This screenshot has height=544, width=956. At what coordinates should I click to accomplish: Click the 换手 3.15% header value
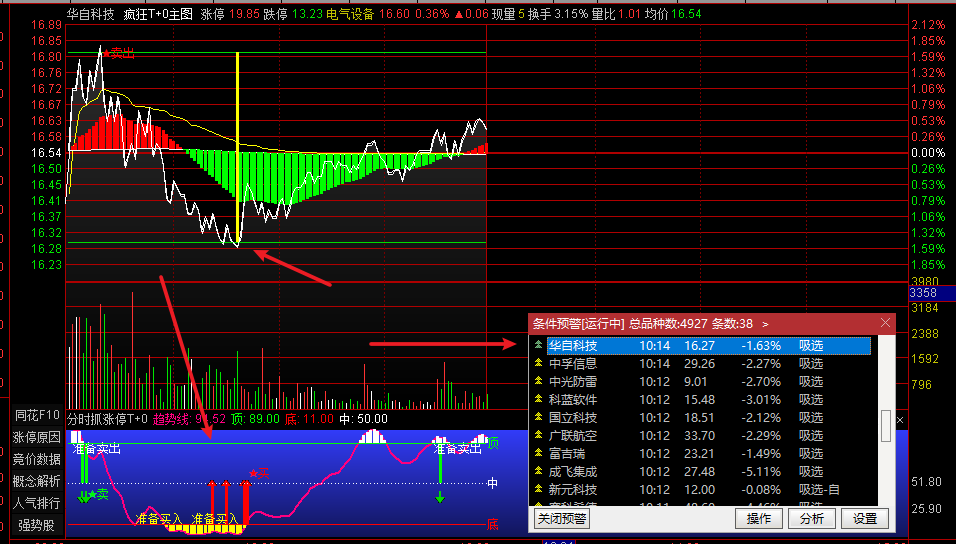point(558,13)
